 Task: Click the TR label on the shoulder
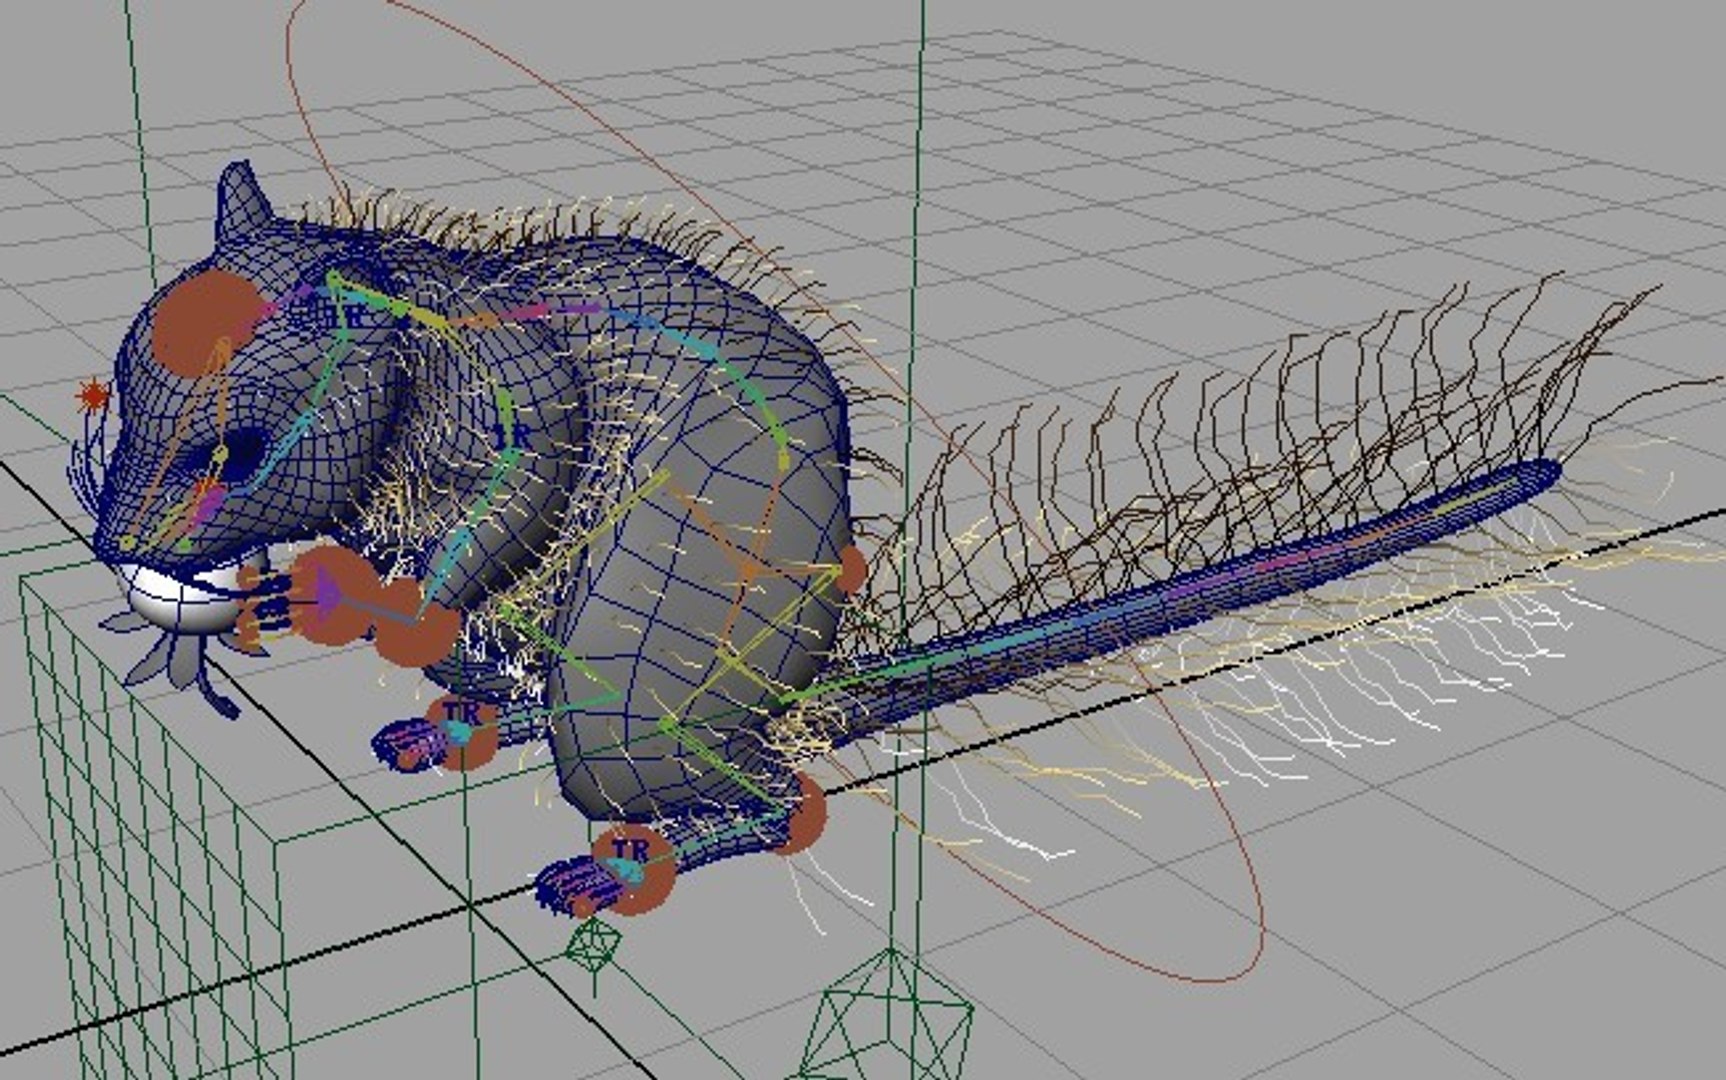click(x=345, y=316)
